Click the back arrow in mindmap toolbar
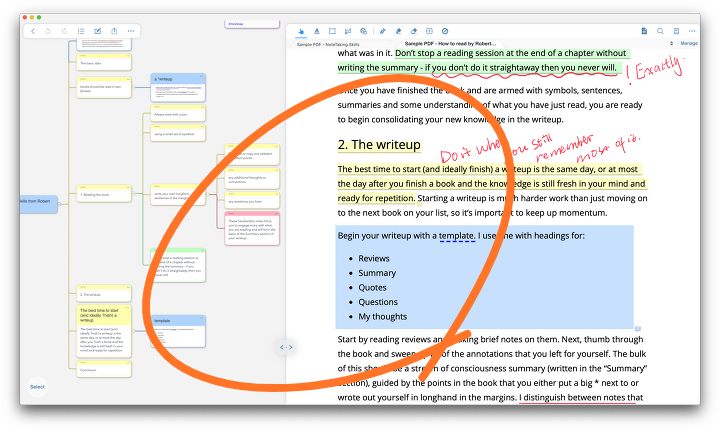 [x=33, y=31]
